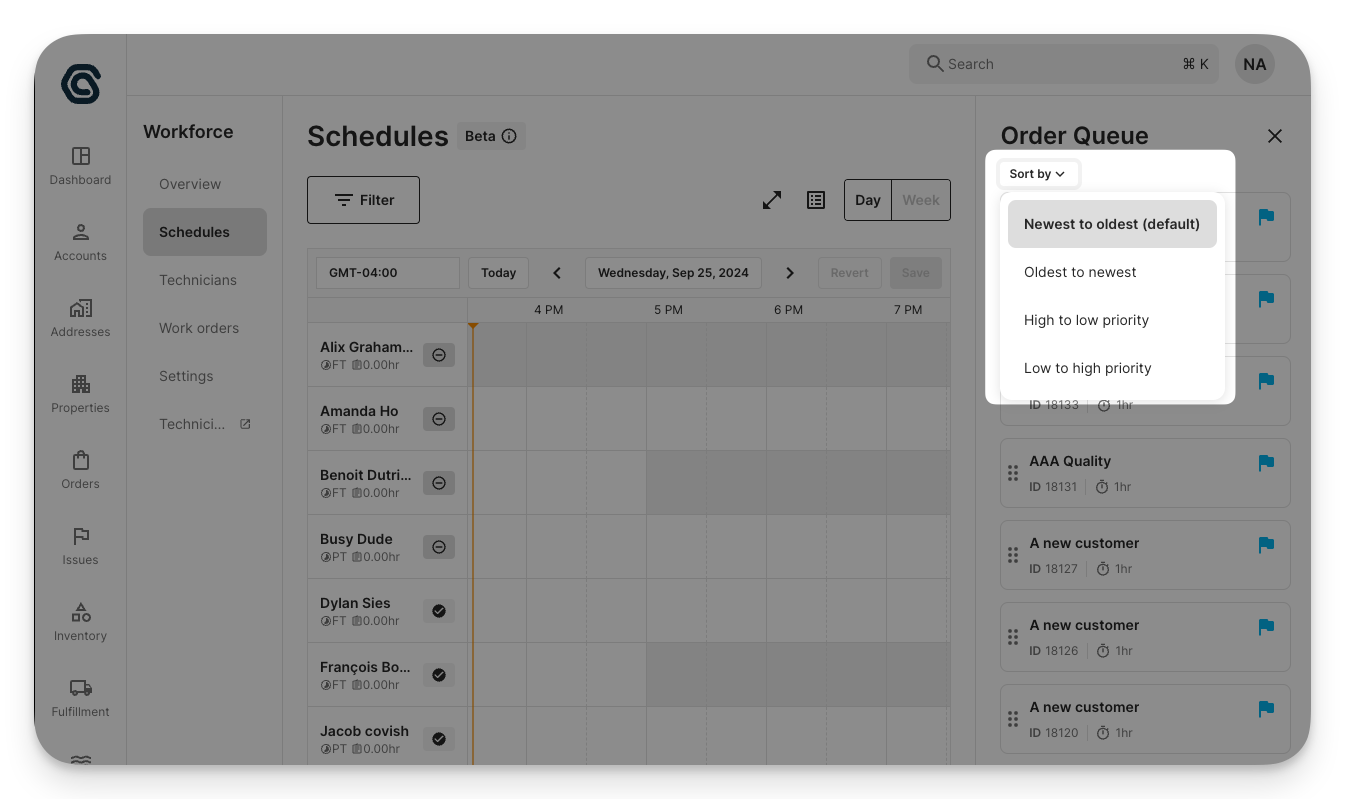This screenshot has width=1345, height=799.
Task: Click blue flag on order 18127
Action: tap(1266, 544)
